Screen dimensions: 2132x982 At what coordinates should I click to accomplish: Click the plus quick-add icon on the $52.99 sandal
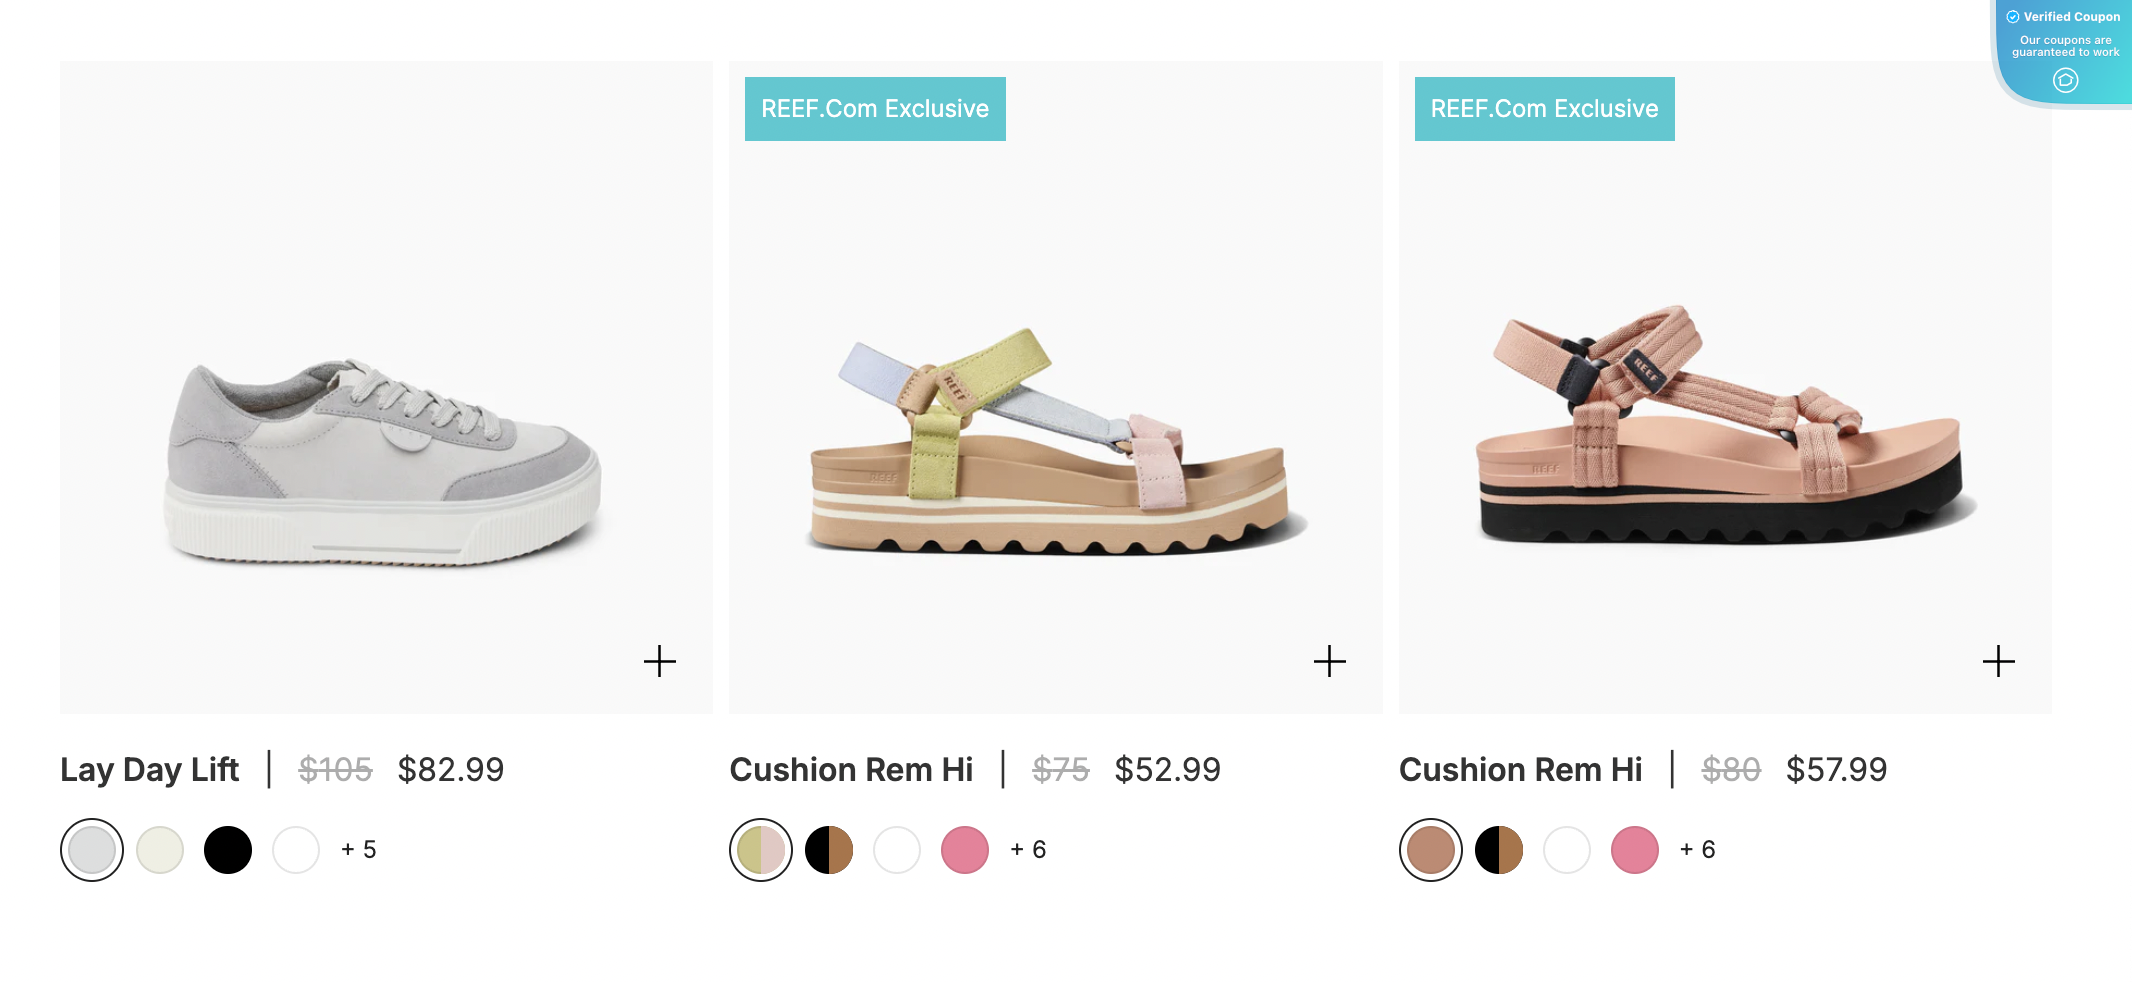point(1330,660)
